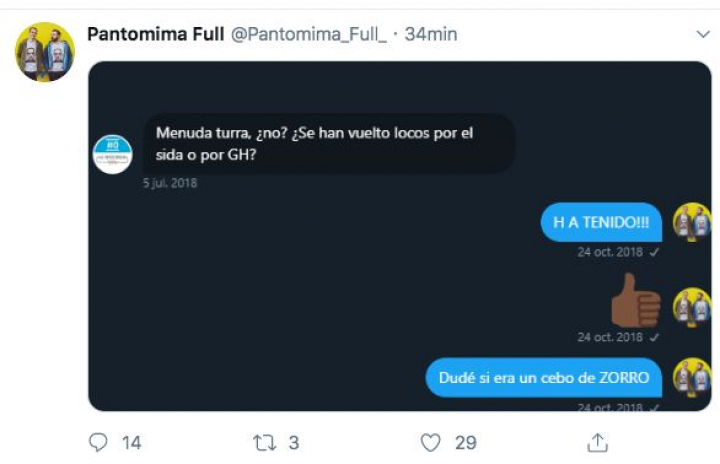Click the sender avatar beside the gray message

point(112,154)
